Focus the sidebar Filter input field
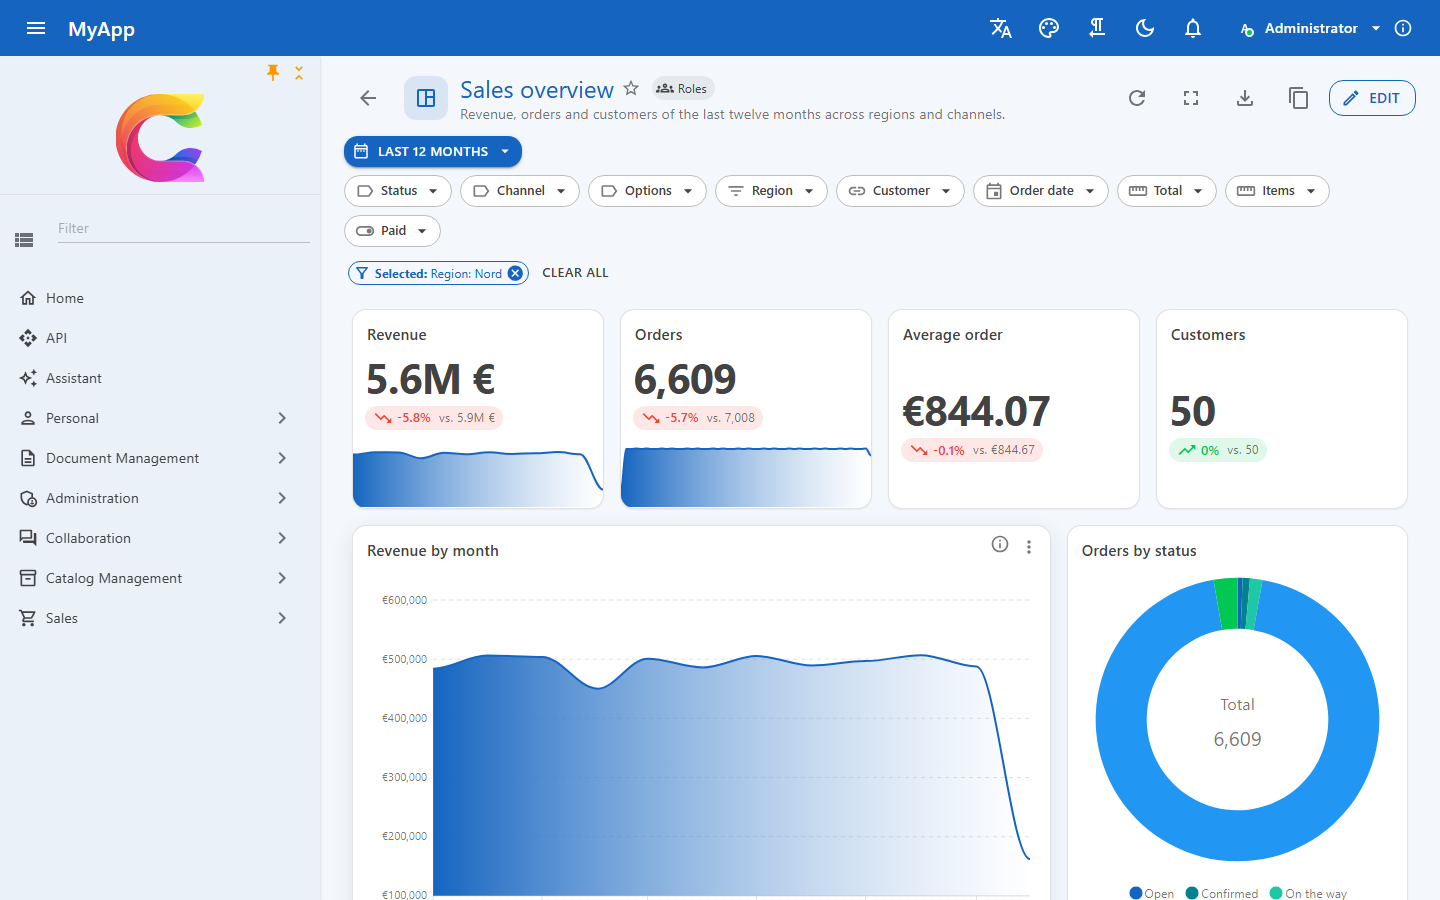Image resolution: width=1440 pixels, height=900 pixels. pyautogui.click(x=183, y=229)
